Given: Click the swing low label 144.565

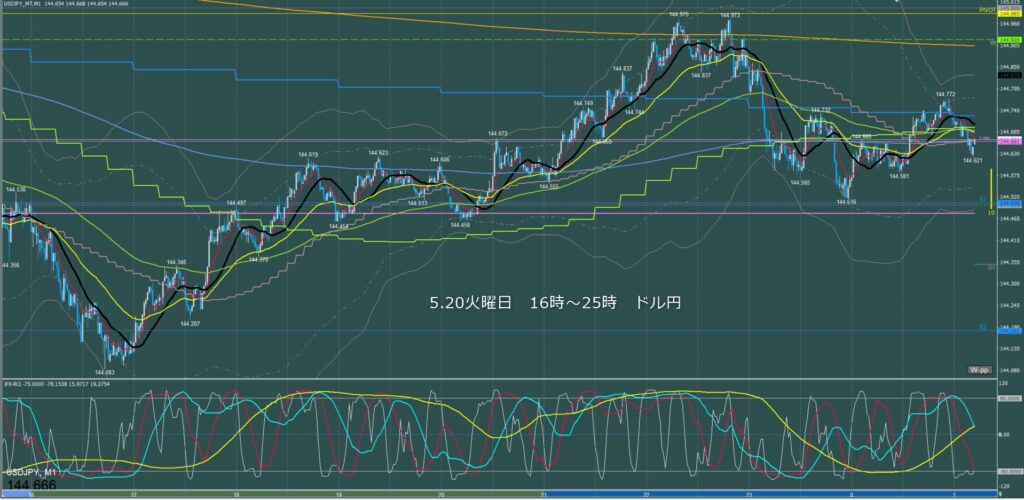Looking at the screenshot, I should 800,183.
